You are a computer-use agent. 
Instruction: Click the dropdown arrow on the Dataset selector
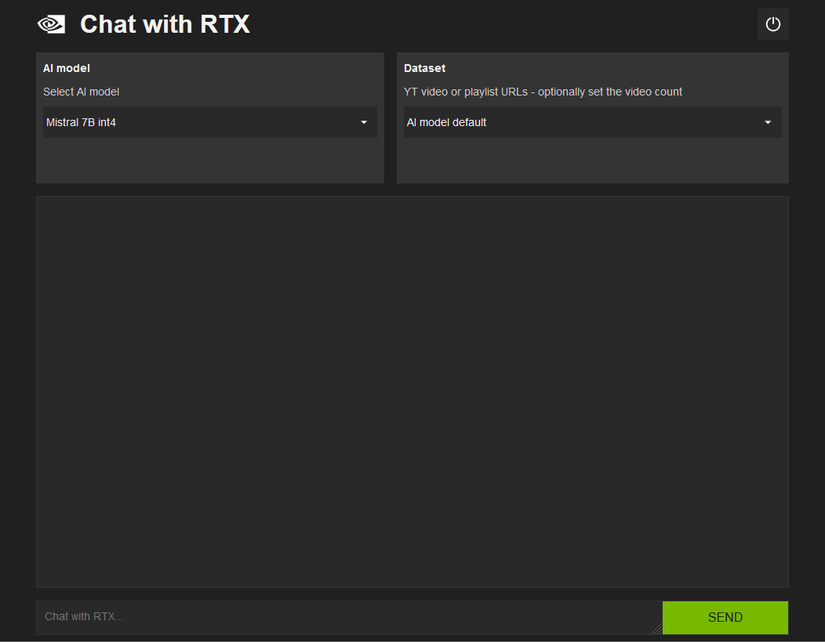(x=768, y=122)
